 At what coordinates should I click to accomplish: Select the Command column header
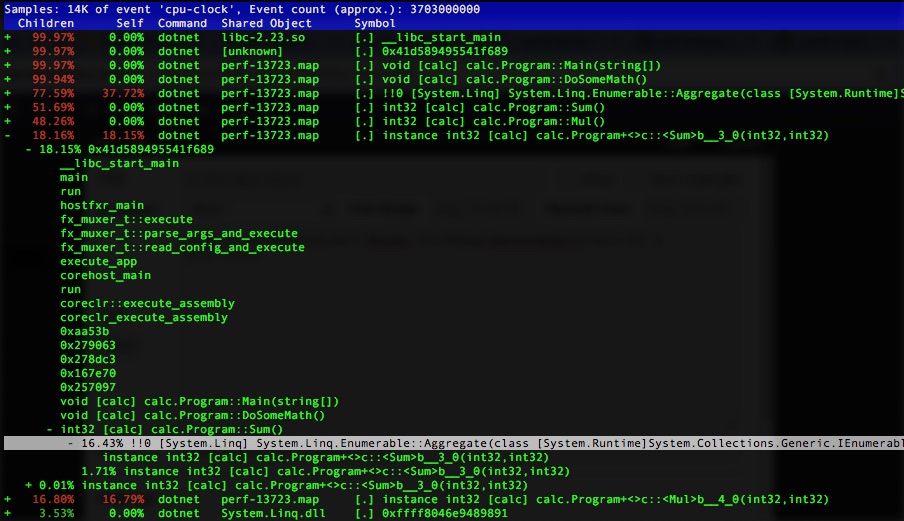[x=182, y=23]
